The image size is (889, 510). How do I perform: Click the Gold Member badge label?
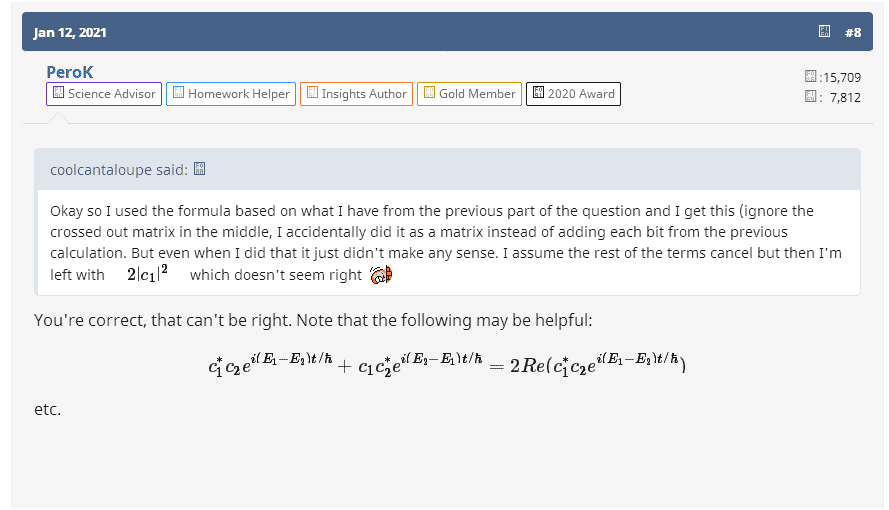pyautogui.click(x=477, y=94)
